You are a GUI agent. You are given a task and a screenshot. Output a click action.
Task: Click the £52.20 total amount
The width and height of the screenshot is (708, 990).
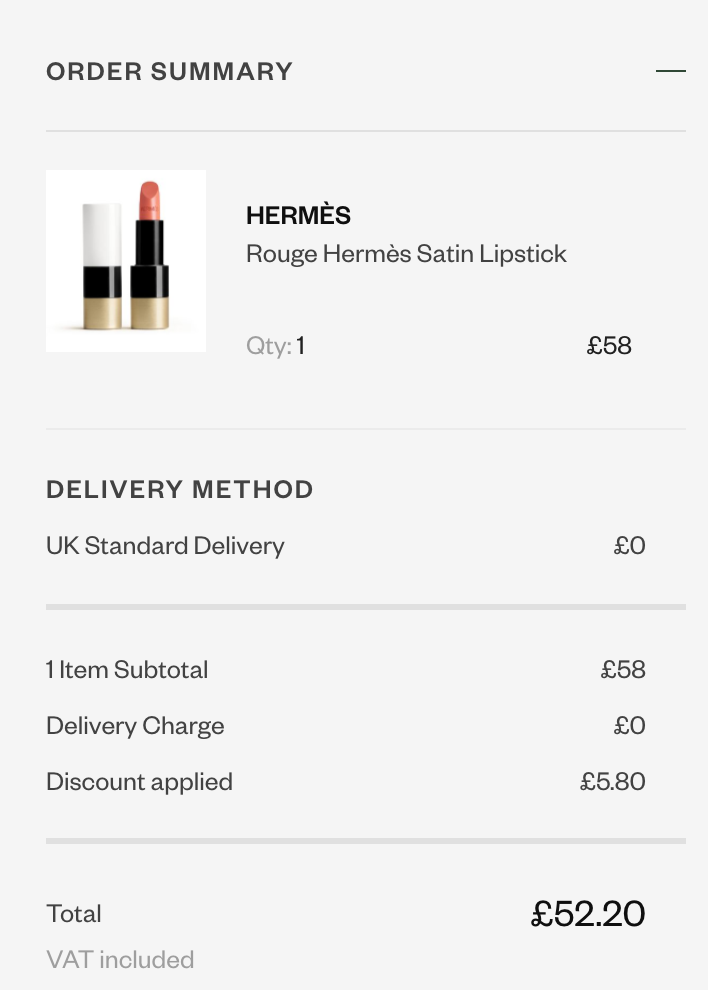(588, 914)
